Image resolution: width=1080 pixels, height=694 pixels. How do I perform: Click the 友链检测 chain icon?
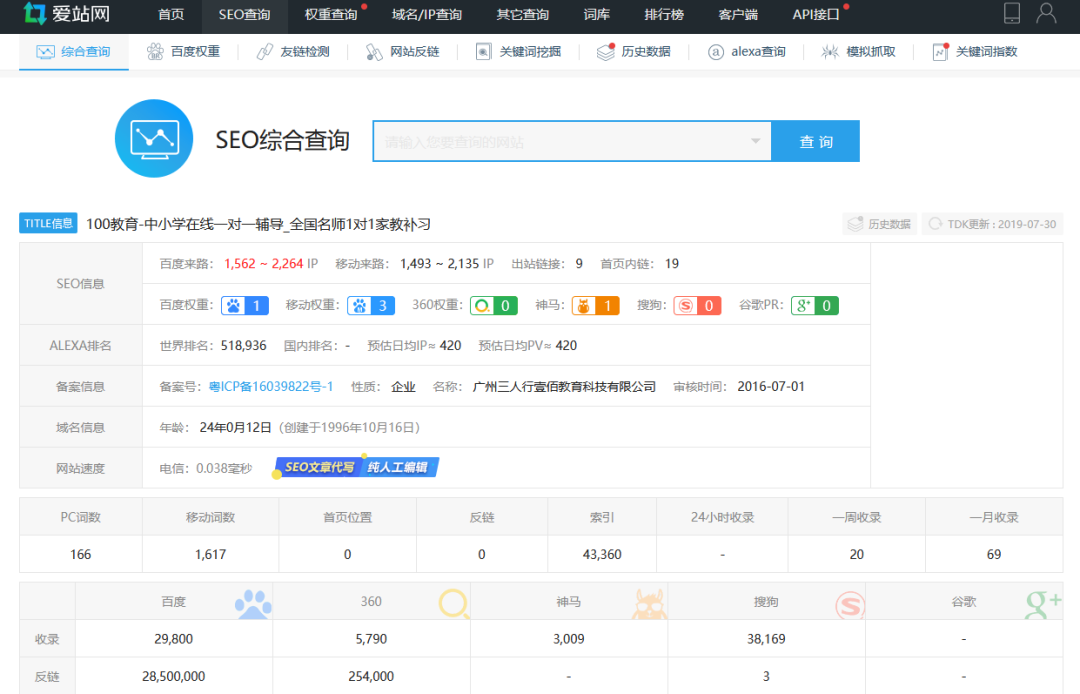tap(264, 52)
